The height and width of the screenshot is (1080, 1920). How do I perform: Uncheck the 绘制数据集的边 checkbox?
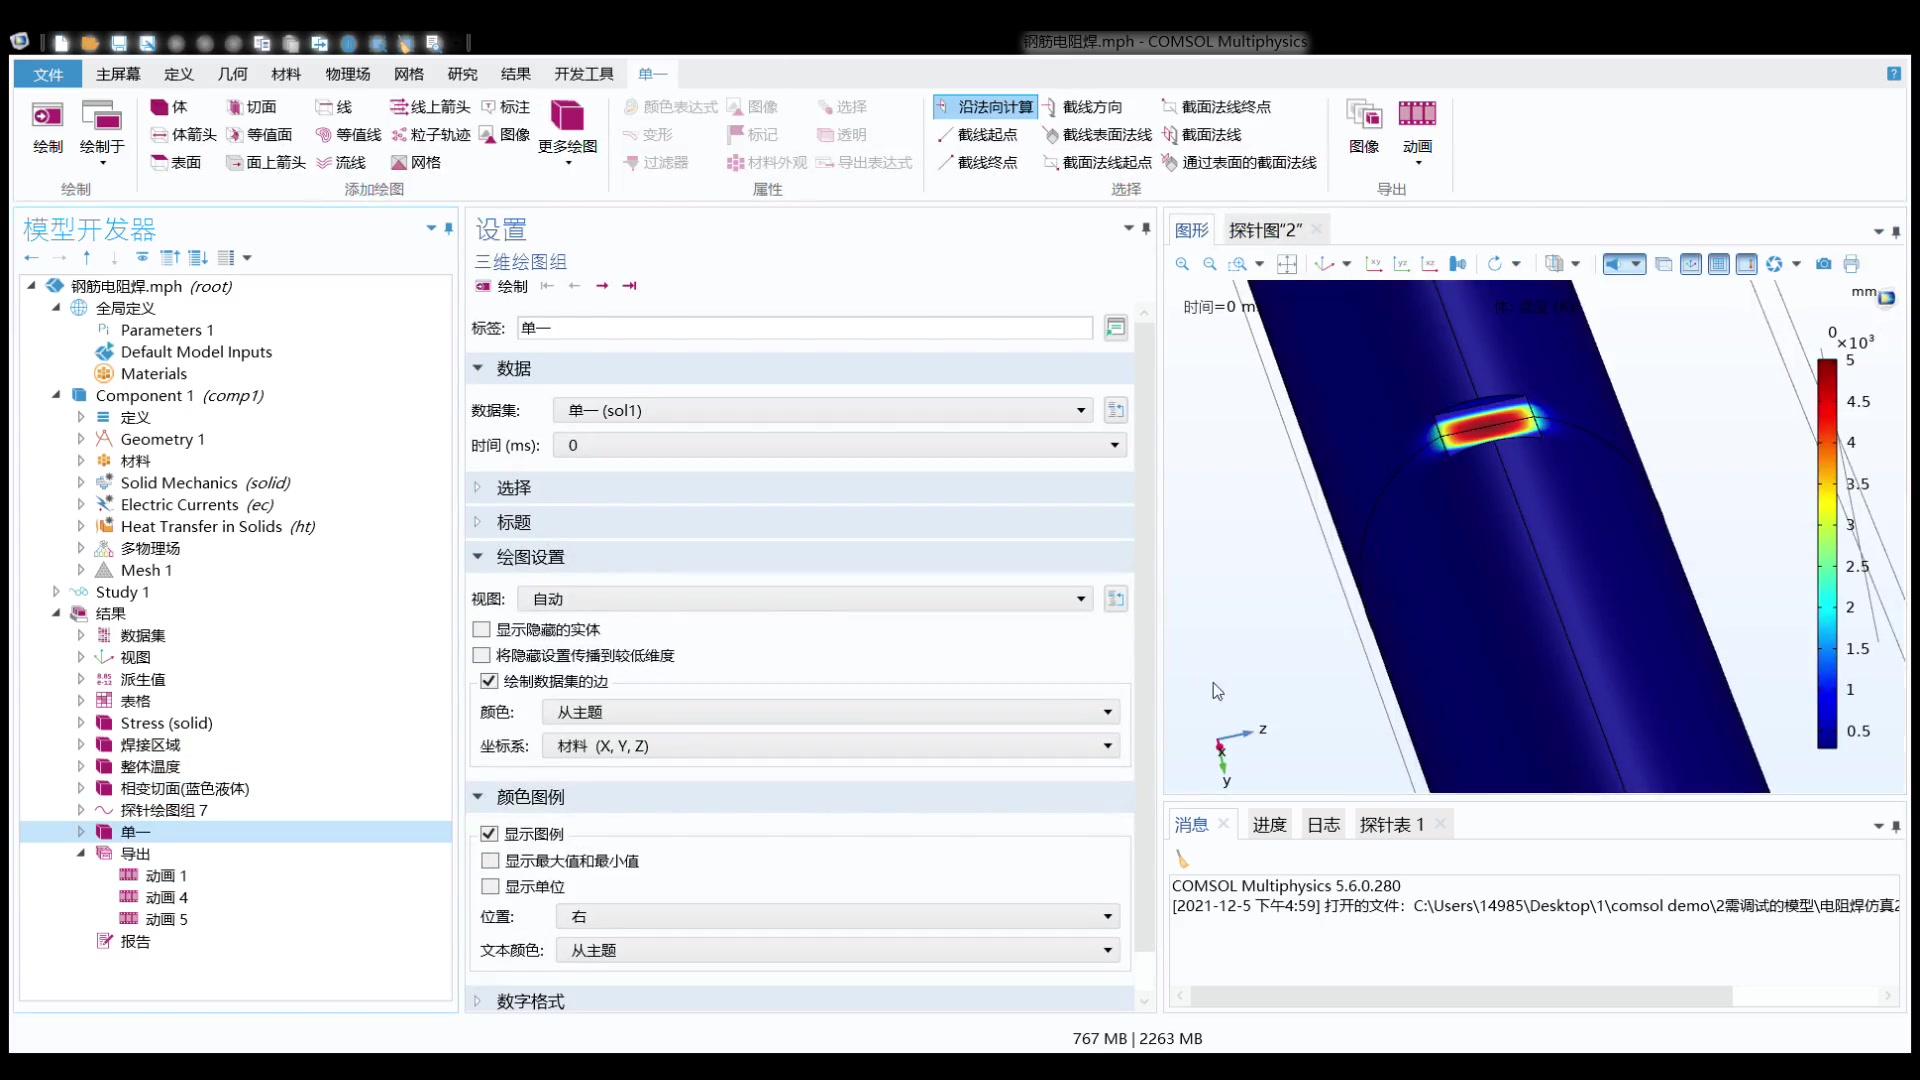487,681
